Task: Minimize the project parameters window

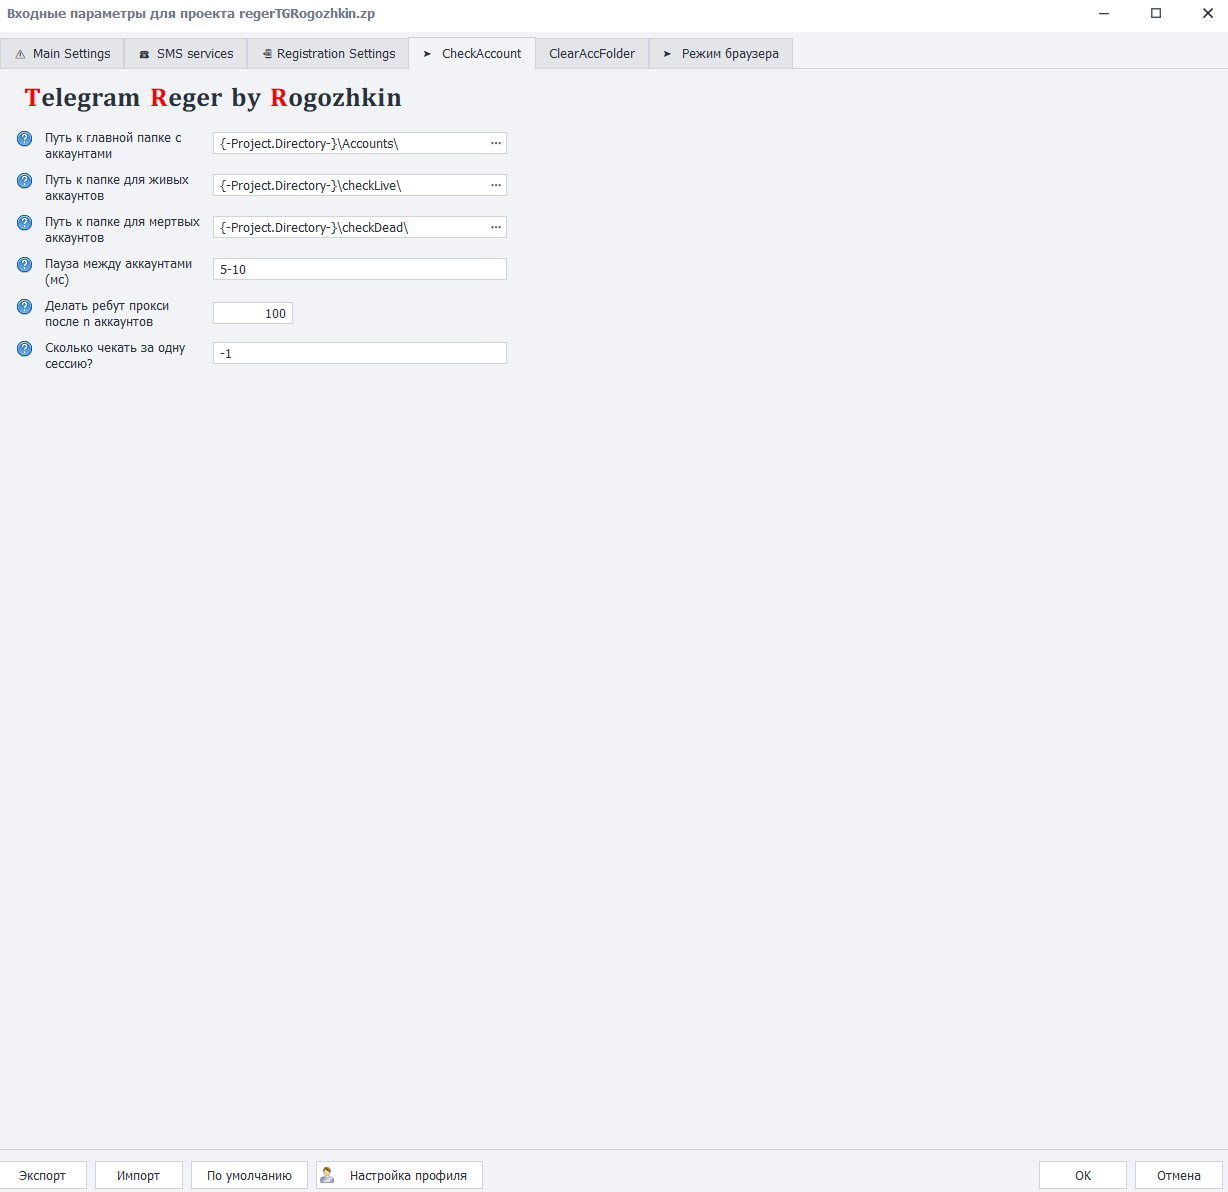Action: click(x=1104, y=14)
